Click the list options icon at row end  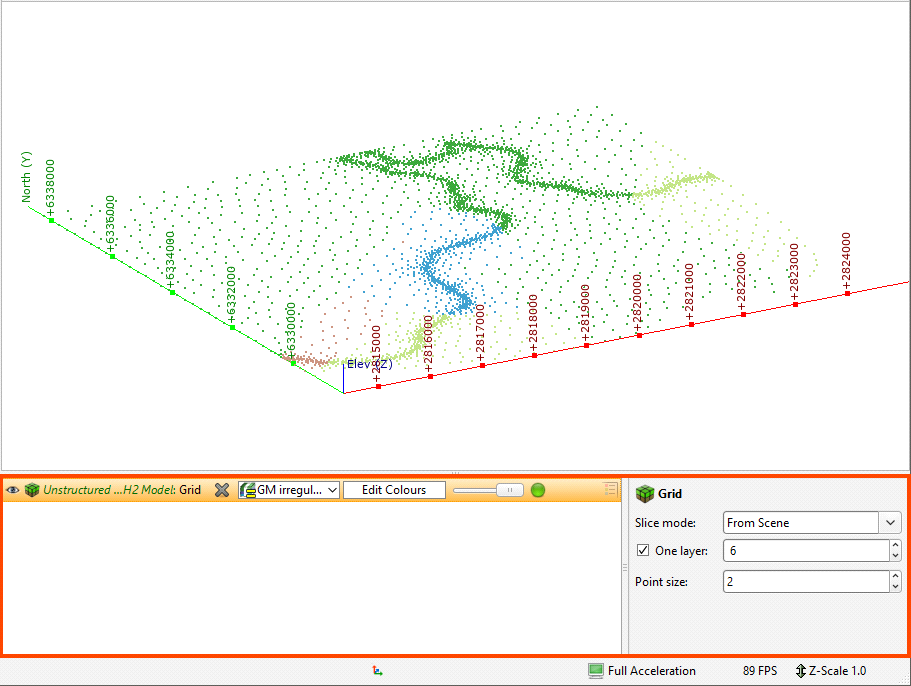(609, 489)
